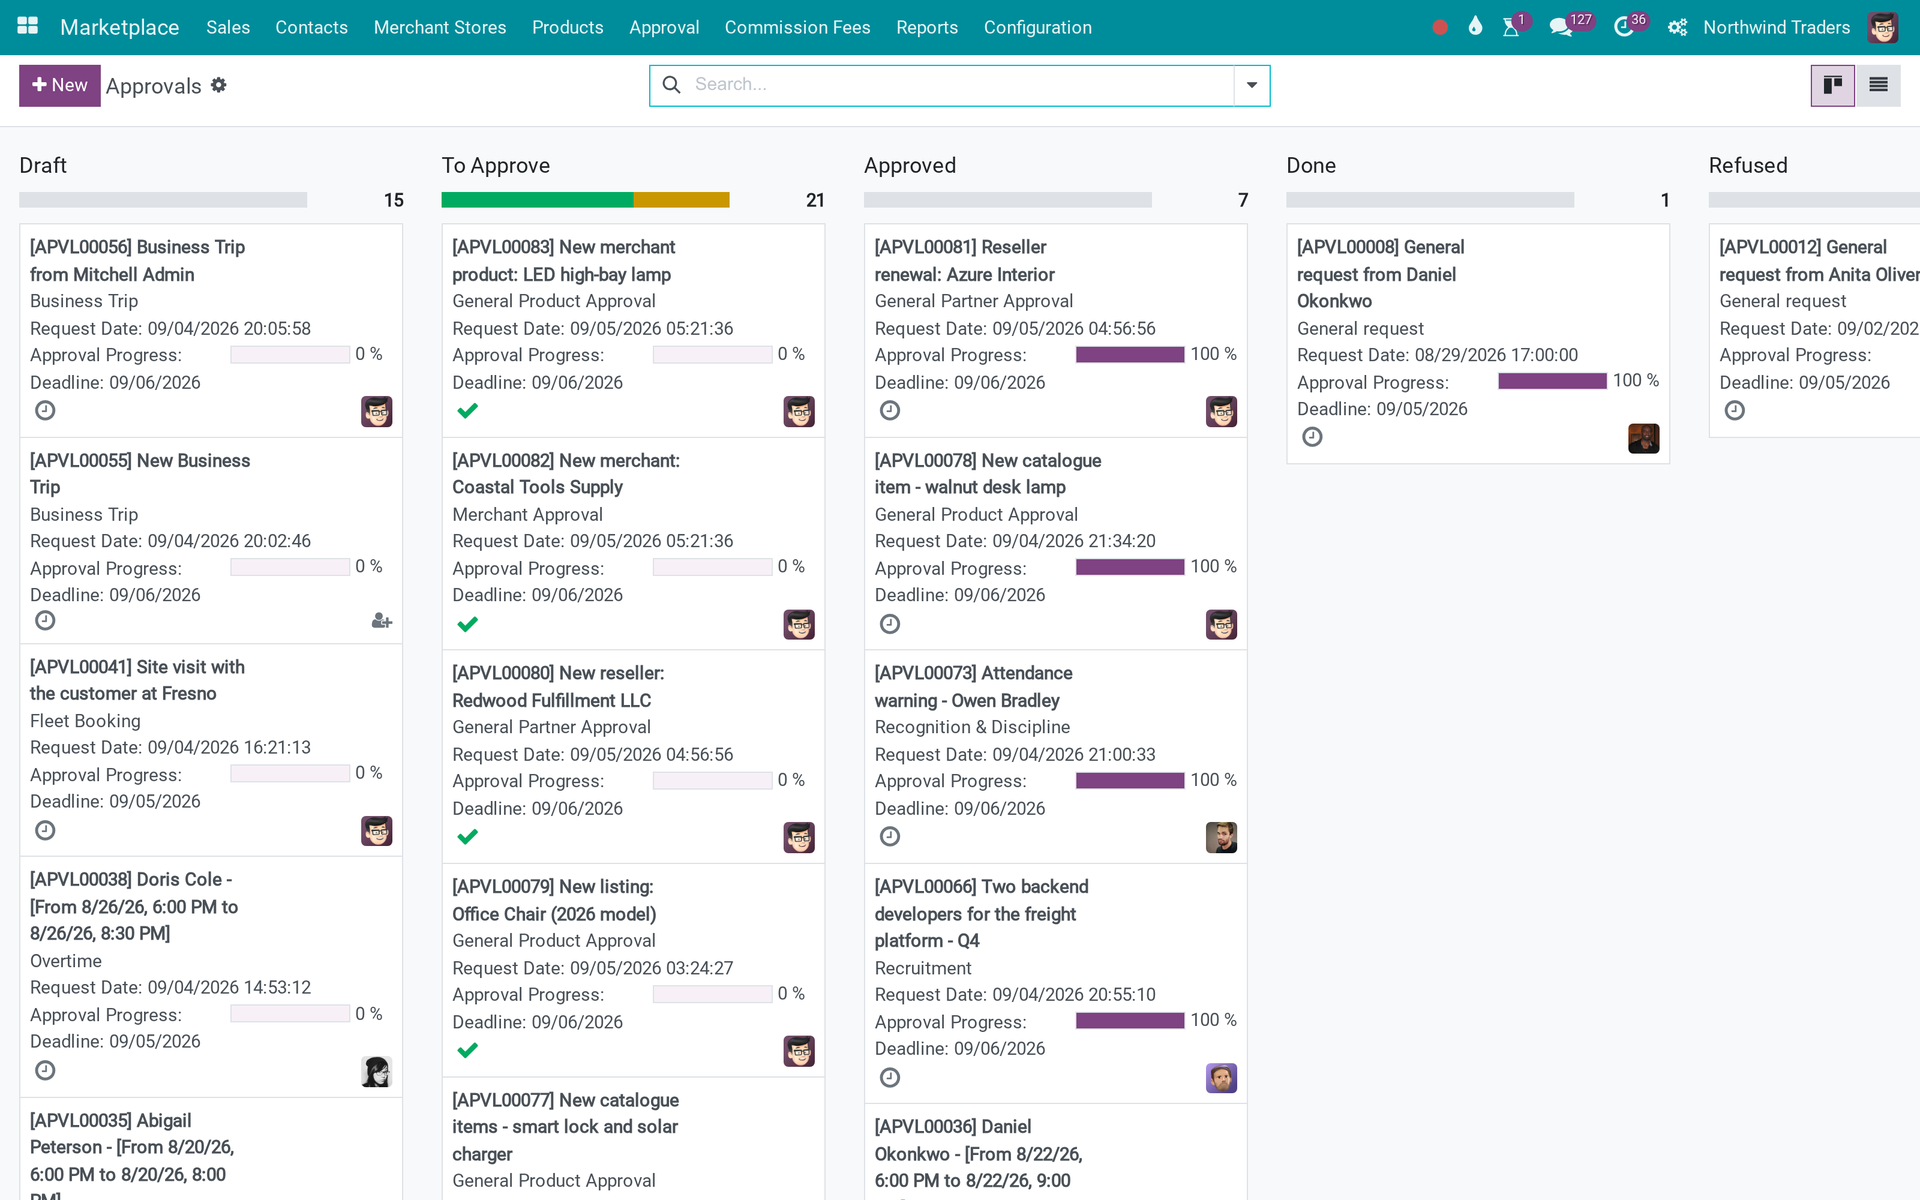Open the To Approve column header

(496, 165)
